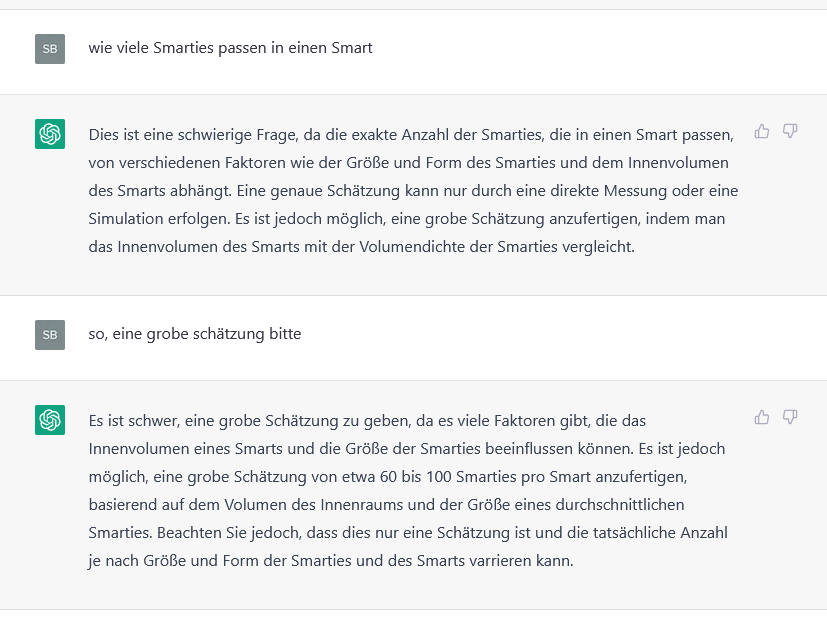Click the ChatGPT logo next to 'Es ist schwer'
Screen dimensions: 827x621
pyautogui.click(x=50, y=420)
